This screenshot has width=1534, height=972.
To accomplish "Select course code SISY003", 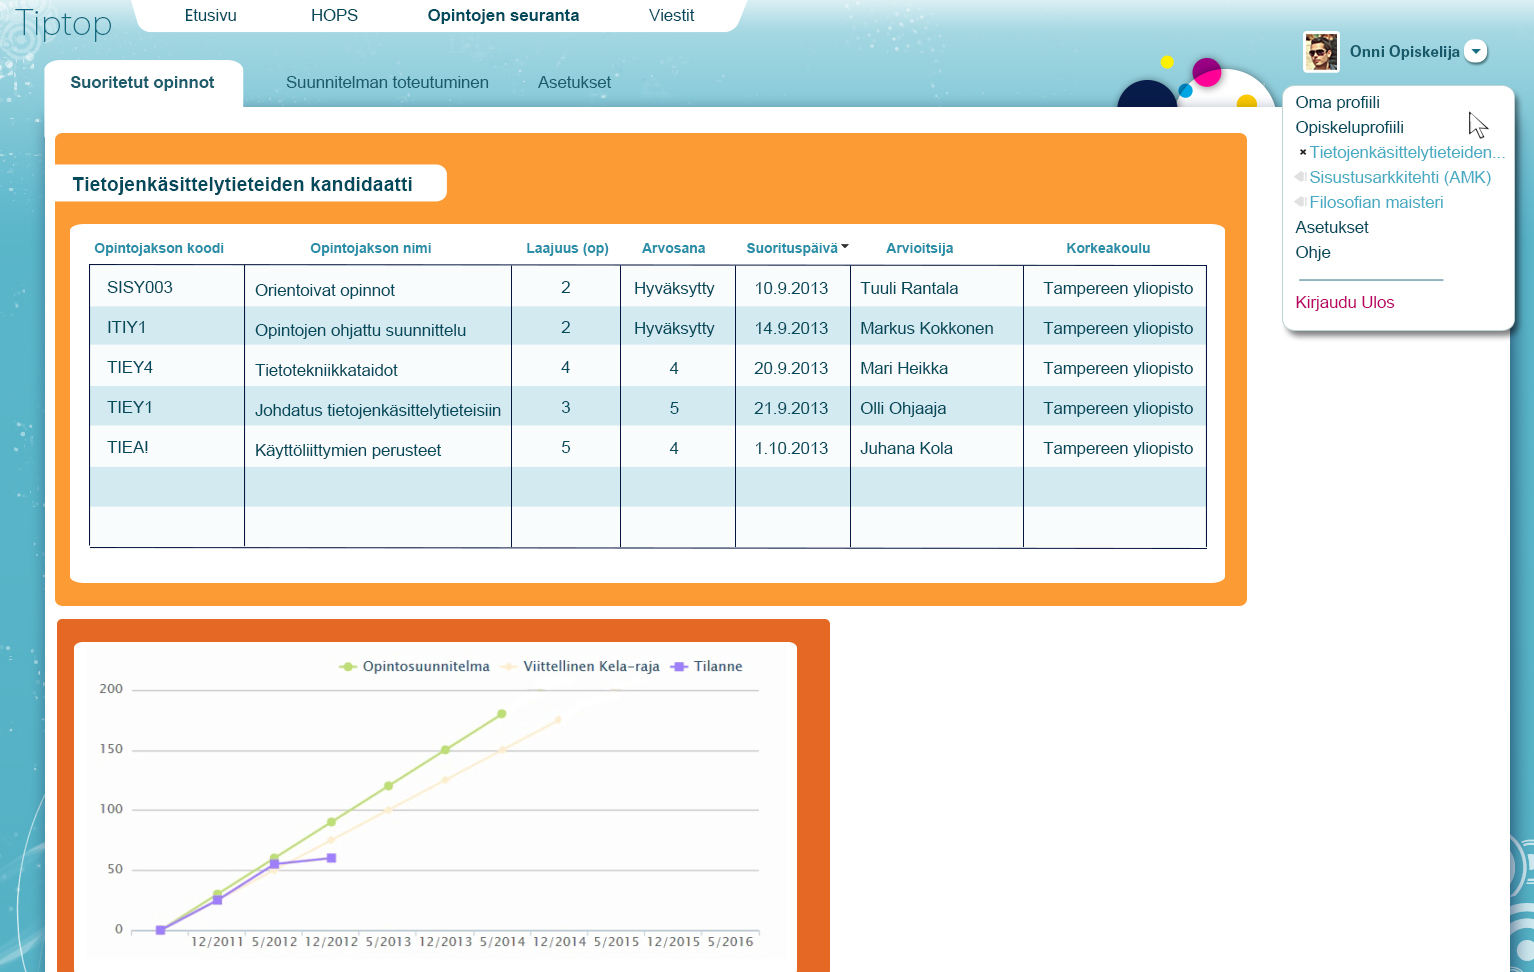I will (140, 287).
